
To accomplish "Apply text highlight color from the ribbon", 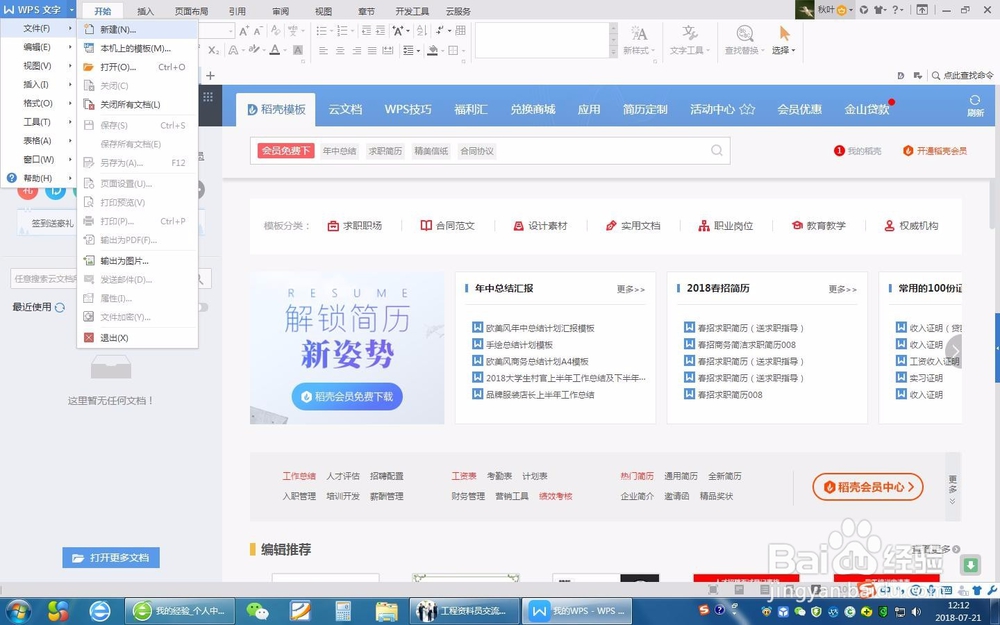I will pyautogui.click(x=254, y=50).
